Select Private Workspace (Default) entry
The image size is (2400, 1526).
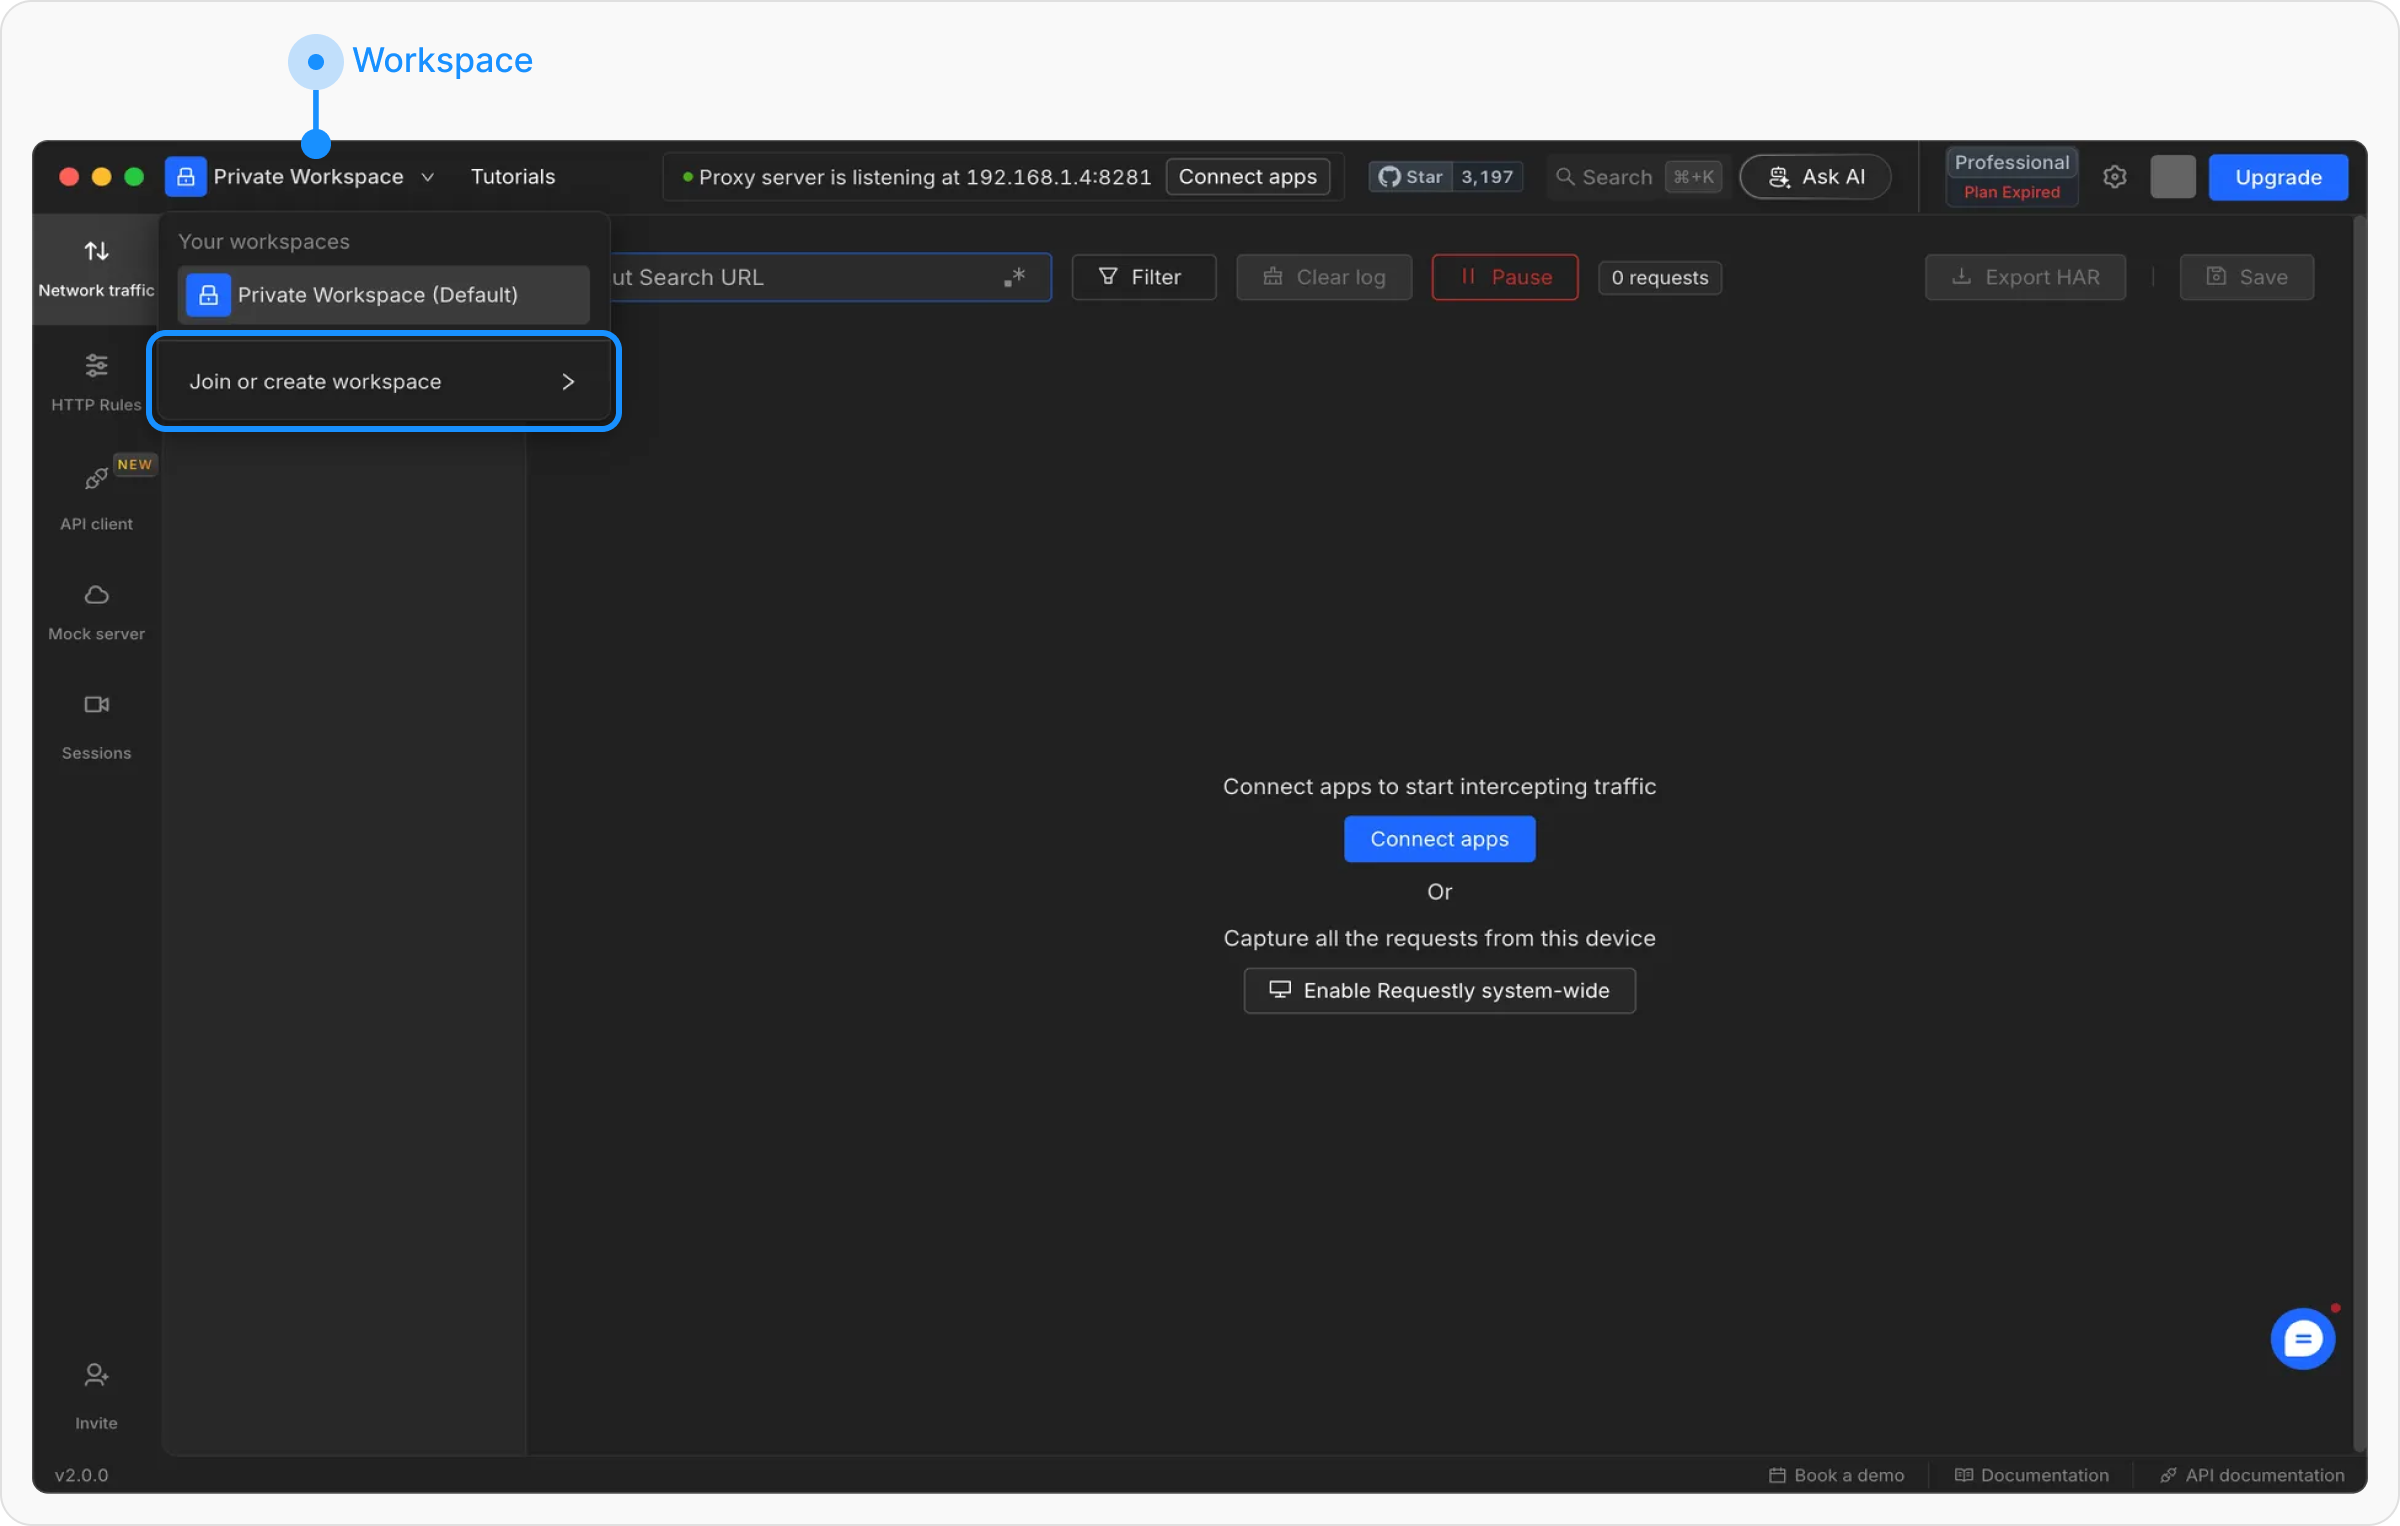(x=383, y=295)
